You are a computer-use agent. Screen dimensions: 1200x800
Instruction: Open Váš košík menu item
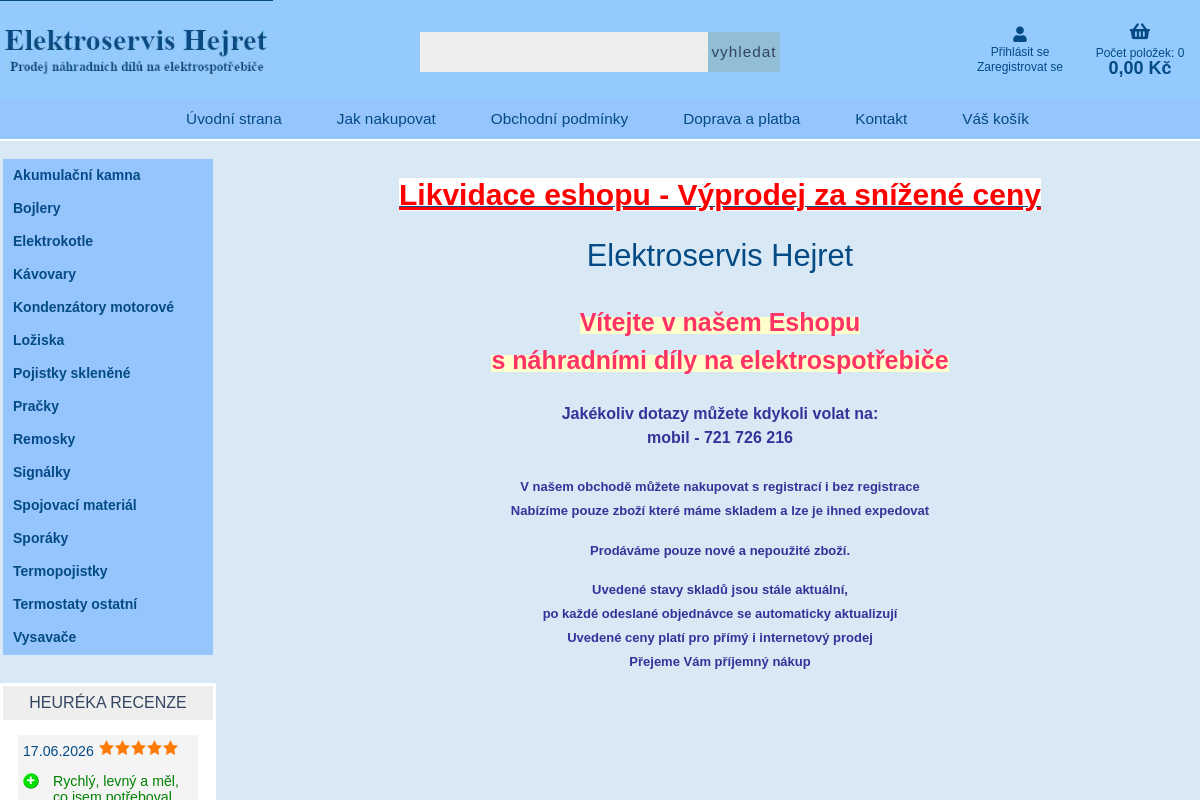(x=995, y=119)
